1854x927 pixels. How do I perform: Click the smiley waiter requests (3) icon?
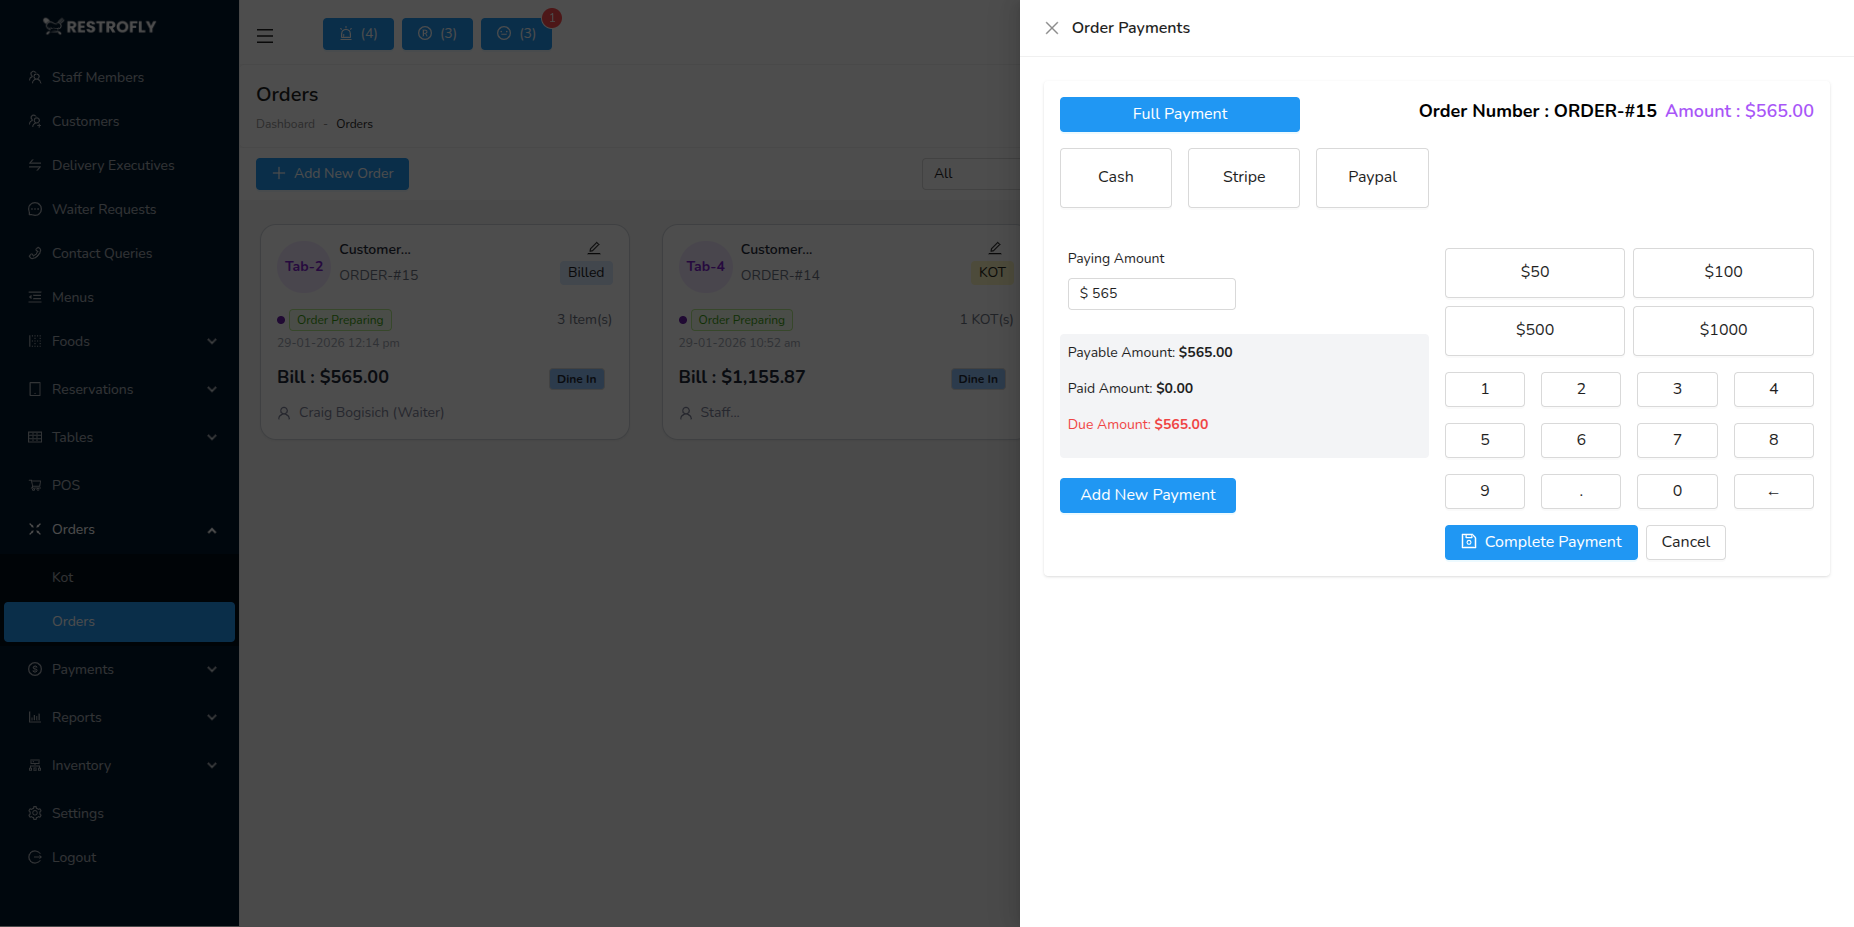(516, 33)
